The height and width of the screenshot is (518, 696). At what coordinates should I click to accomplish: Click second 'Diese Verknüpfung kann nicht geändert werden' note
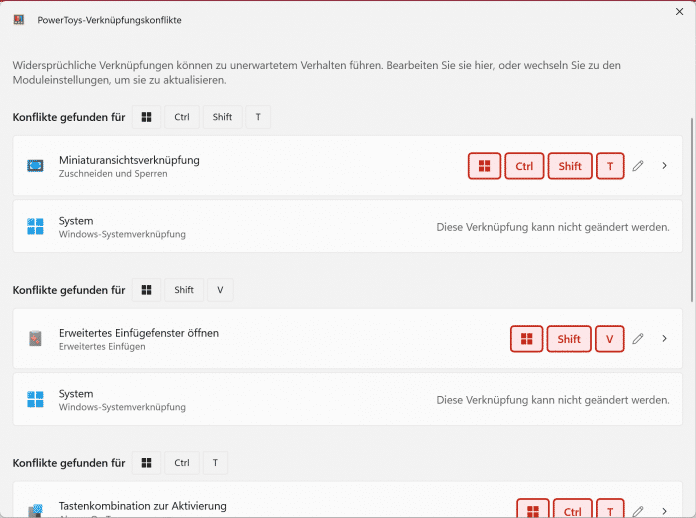click(553, 400)
